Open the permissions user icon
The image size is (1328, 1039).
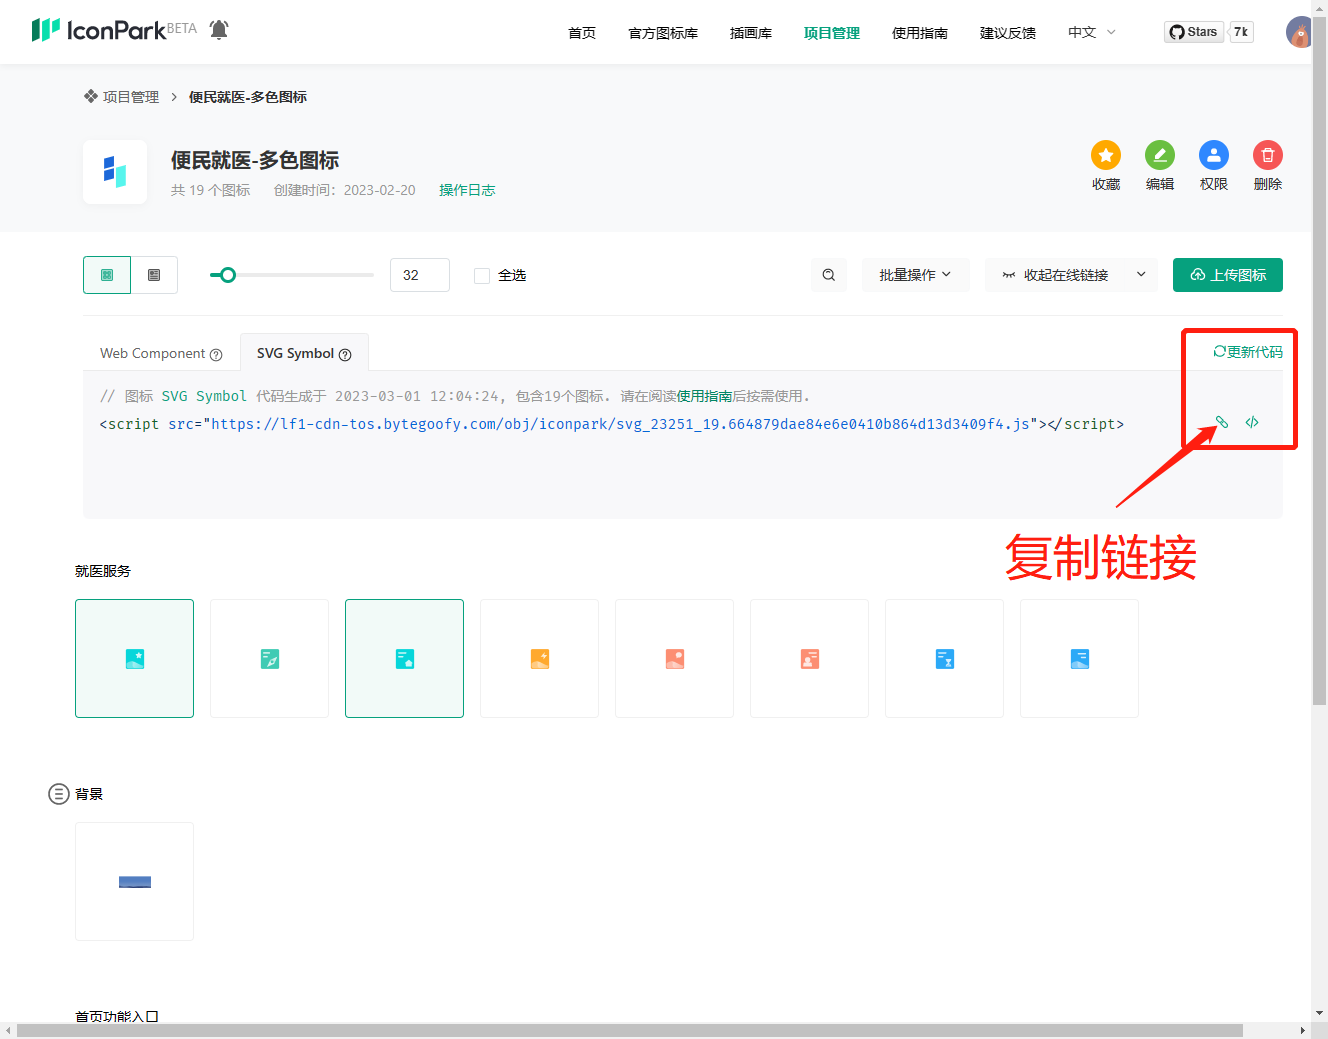point(1214,155)
